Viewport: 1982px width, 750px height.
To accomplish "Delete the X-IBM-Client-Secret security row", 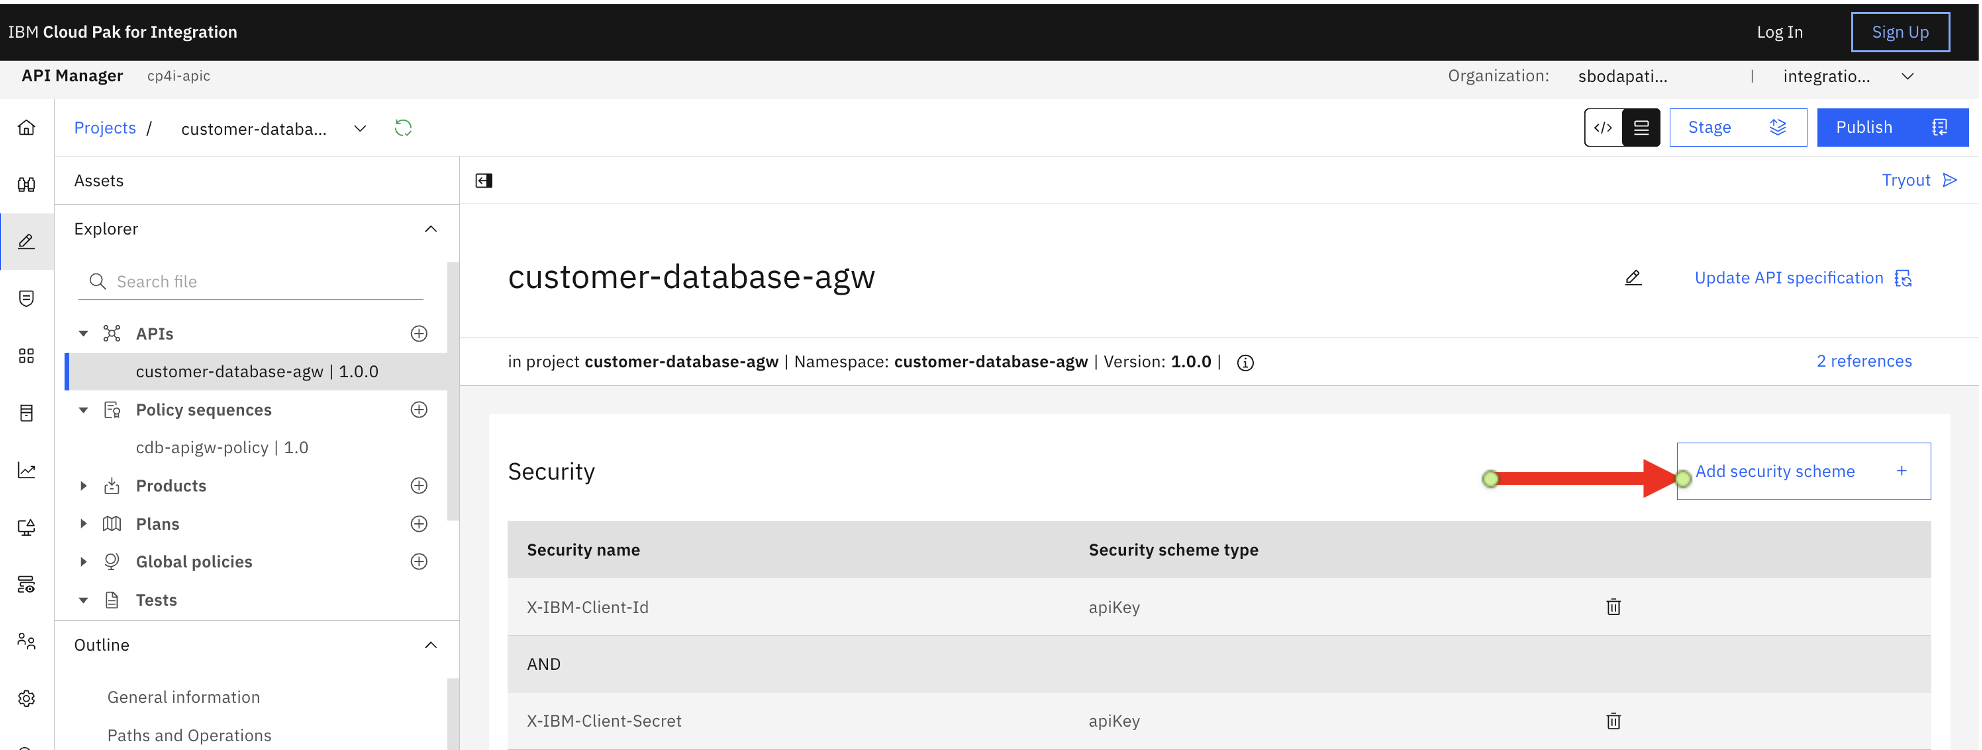I will click(1613, 721).
